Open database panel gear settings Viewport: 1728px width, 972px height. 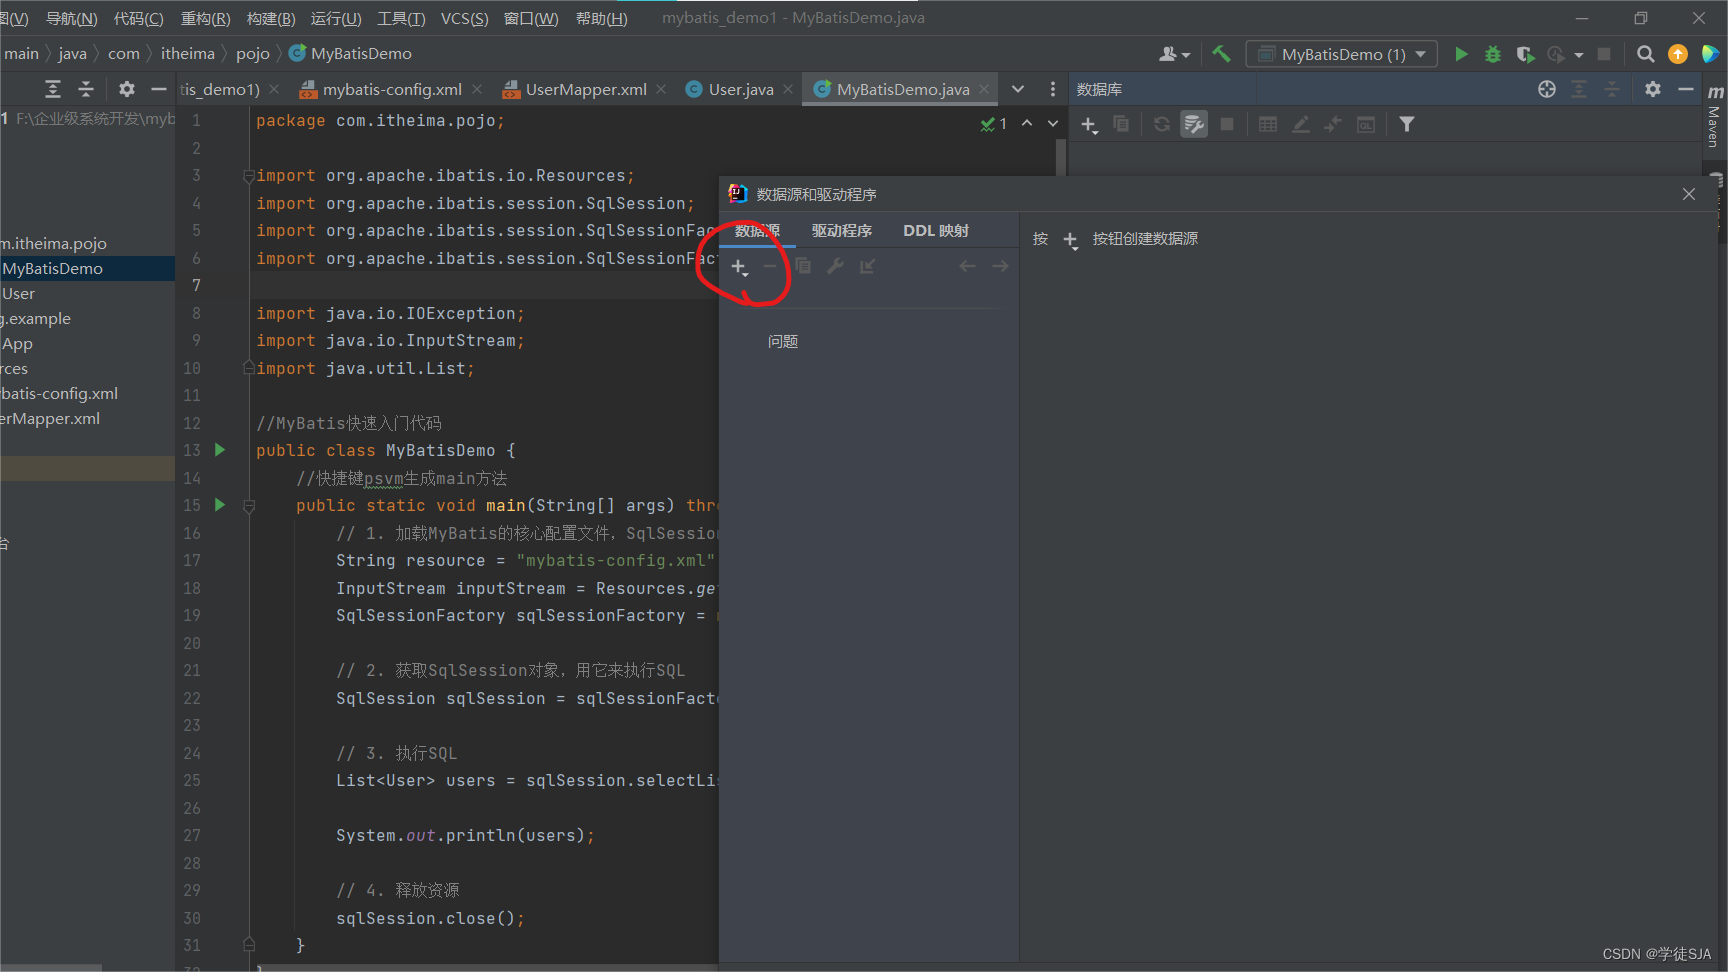pos(1653,89)
